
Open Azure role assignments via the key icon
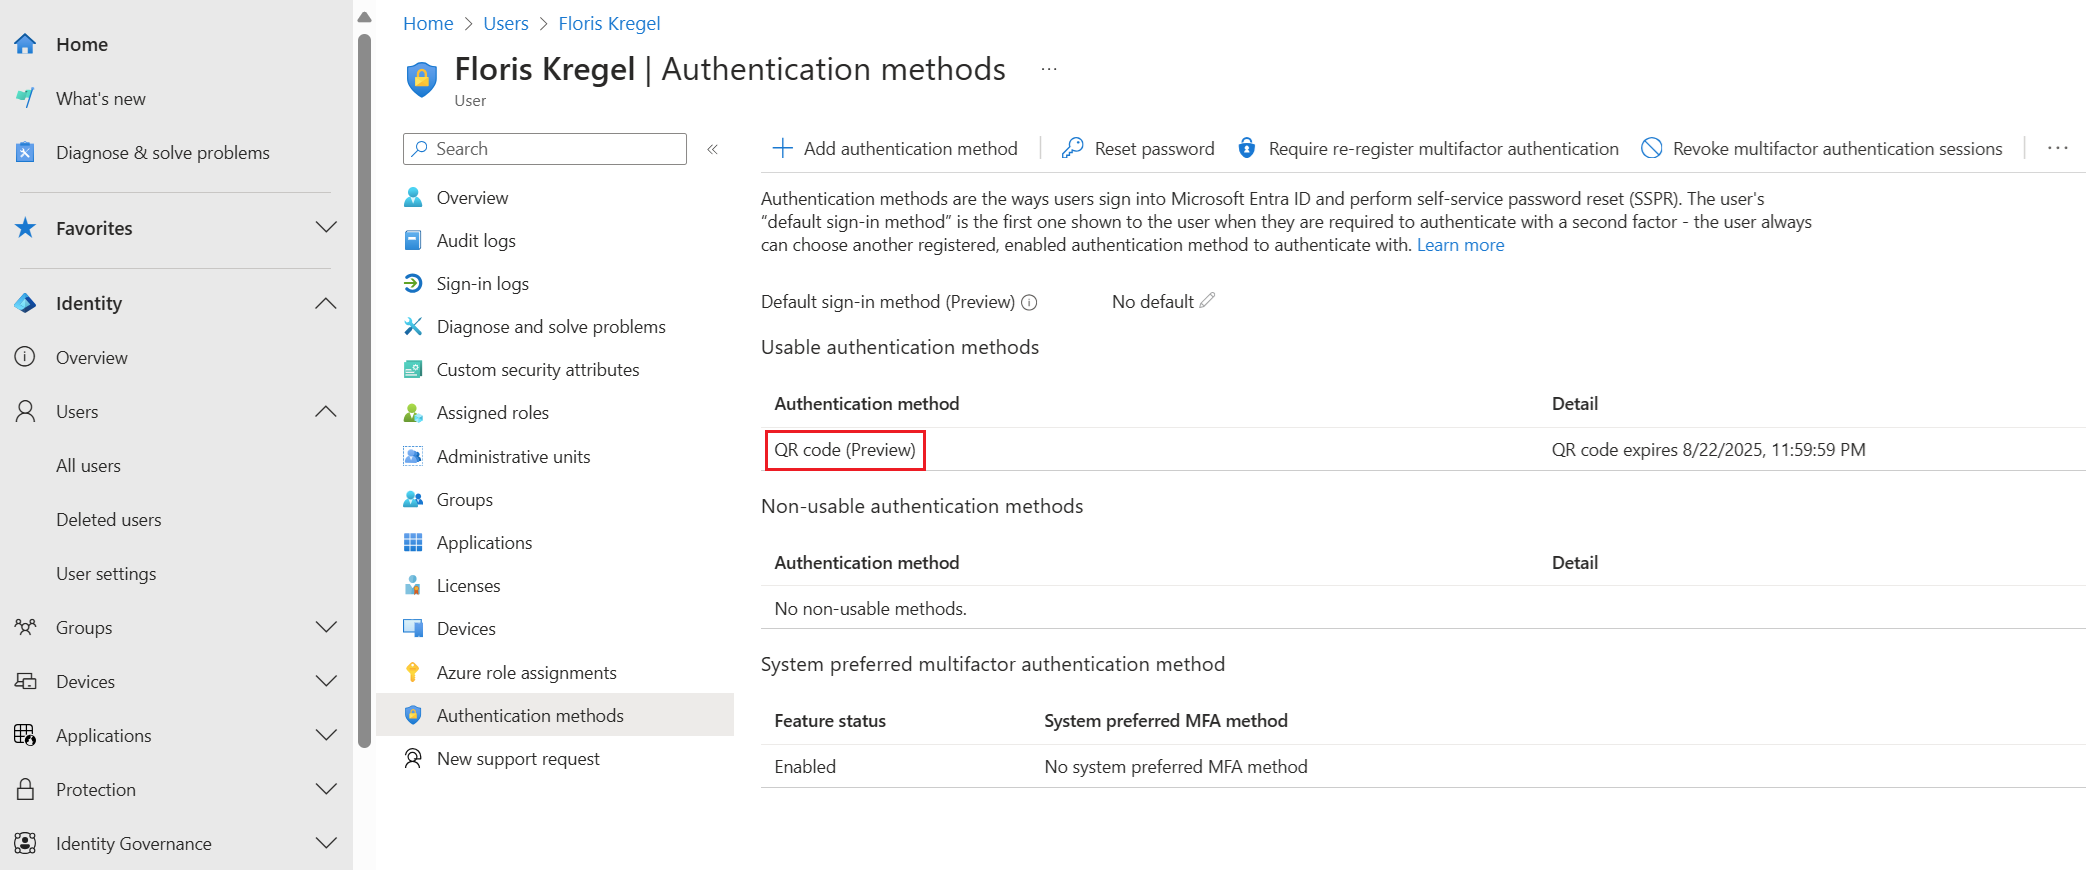point(413,672)
